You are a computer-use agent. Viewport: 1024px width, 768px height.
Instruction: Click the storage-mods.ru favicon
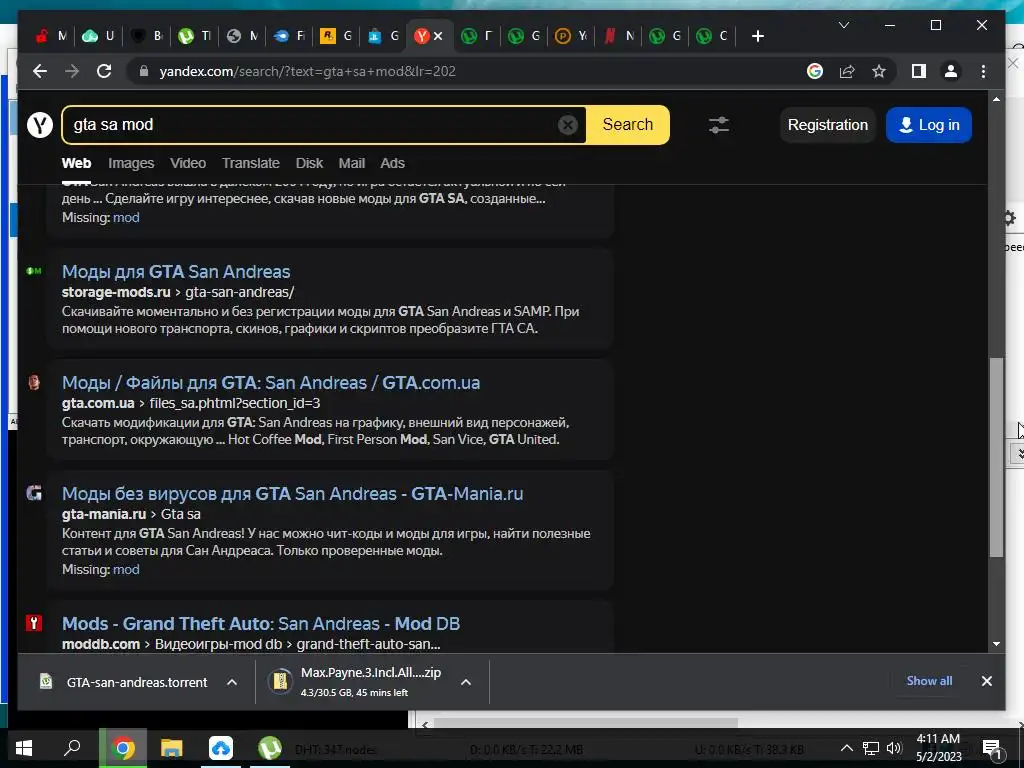pyautogui.click(x=34, y=271)
